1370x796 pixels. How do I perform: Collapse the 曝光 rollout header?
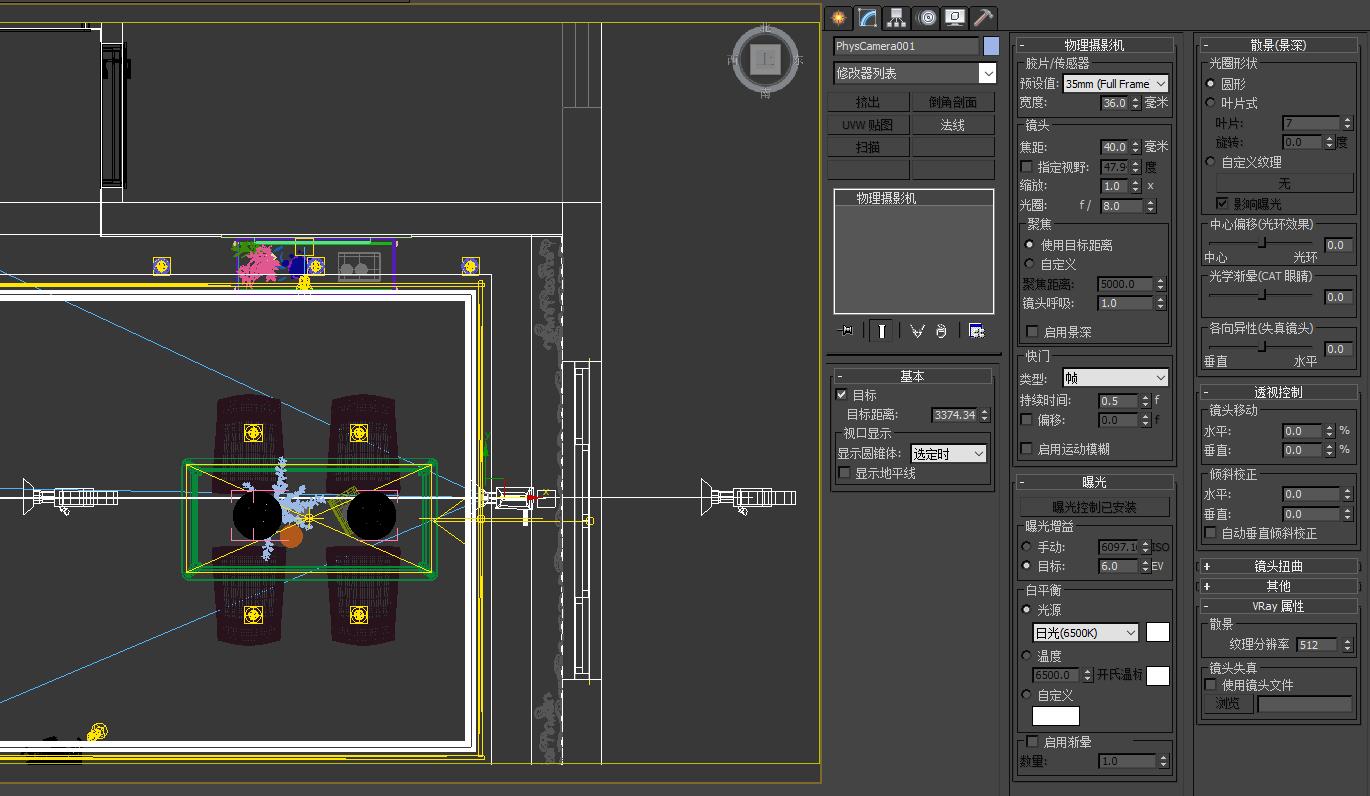[1095, 481]
